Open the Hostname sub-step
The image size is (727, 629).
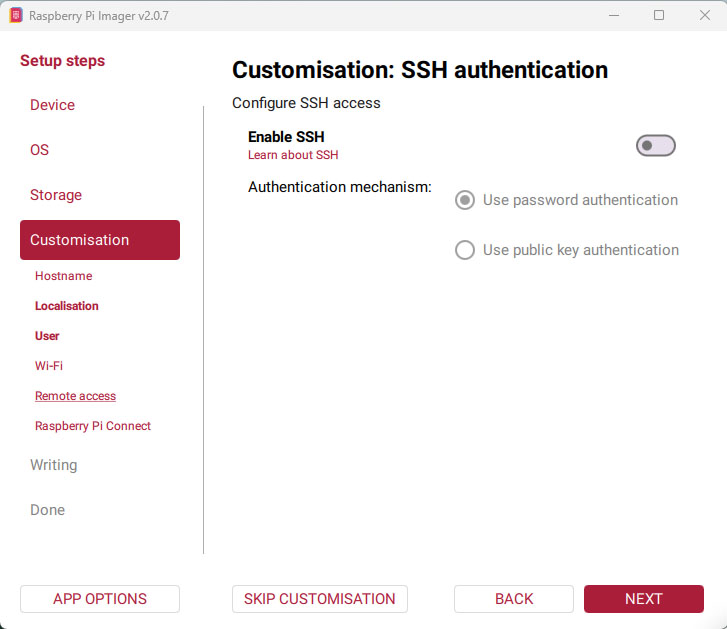tap(64, 276)
